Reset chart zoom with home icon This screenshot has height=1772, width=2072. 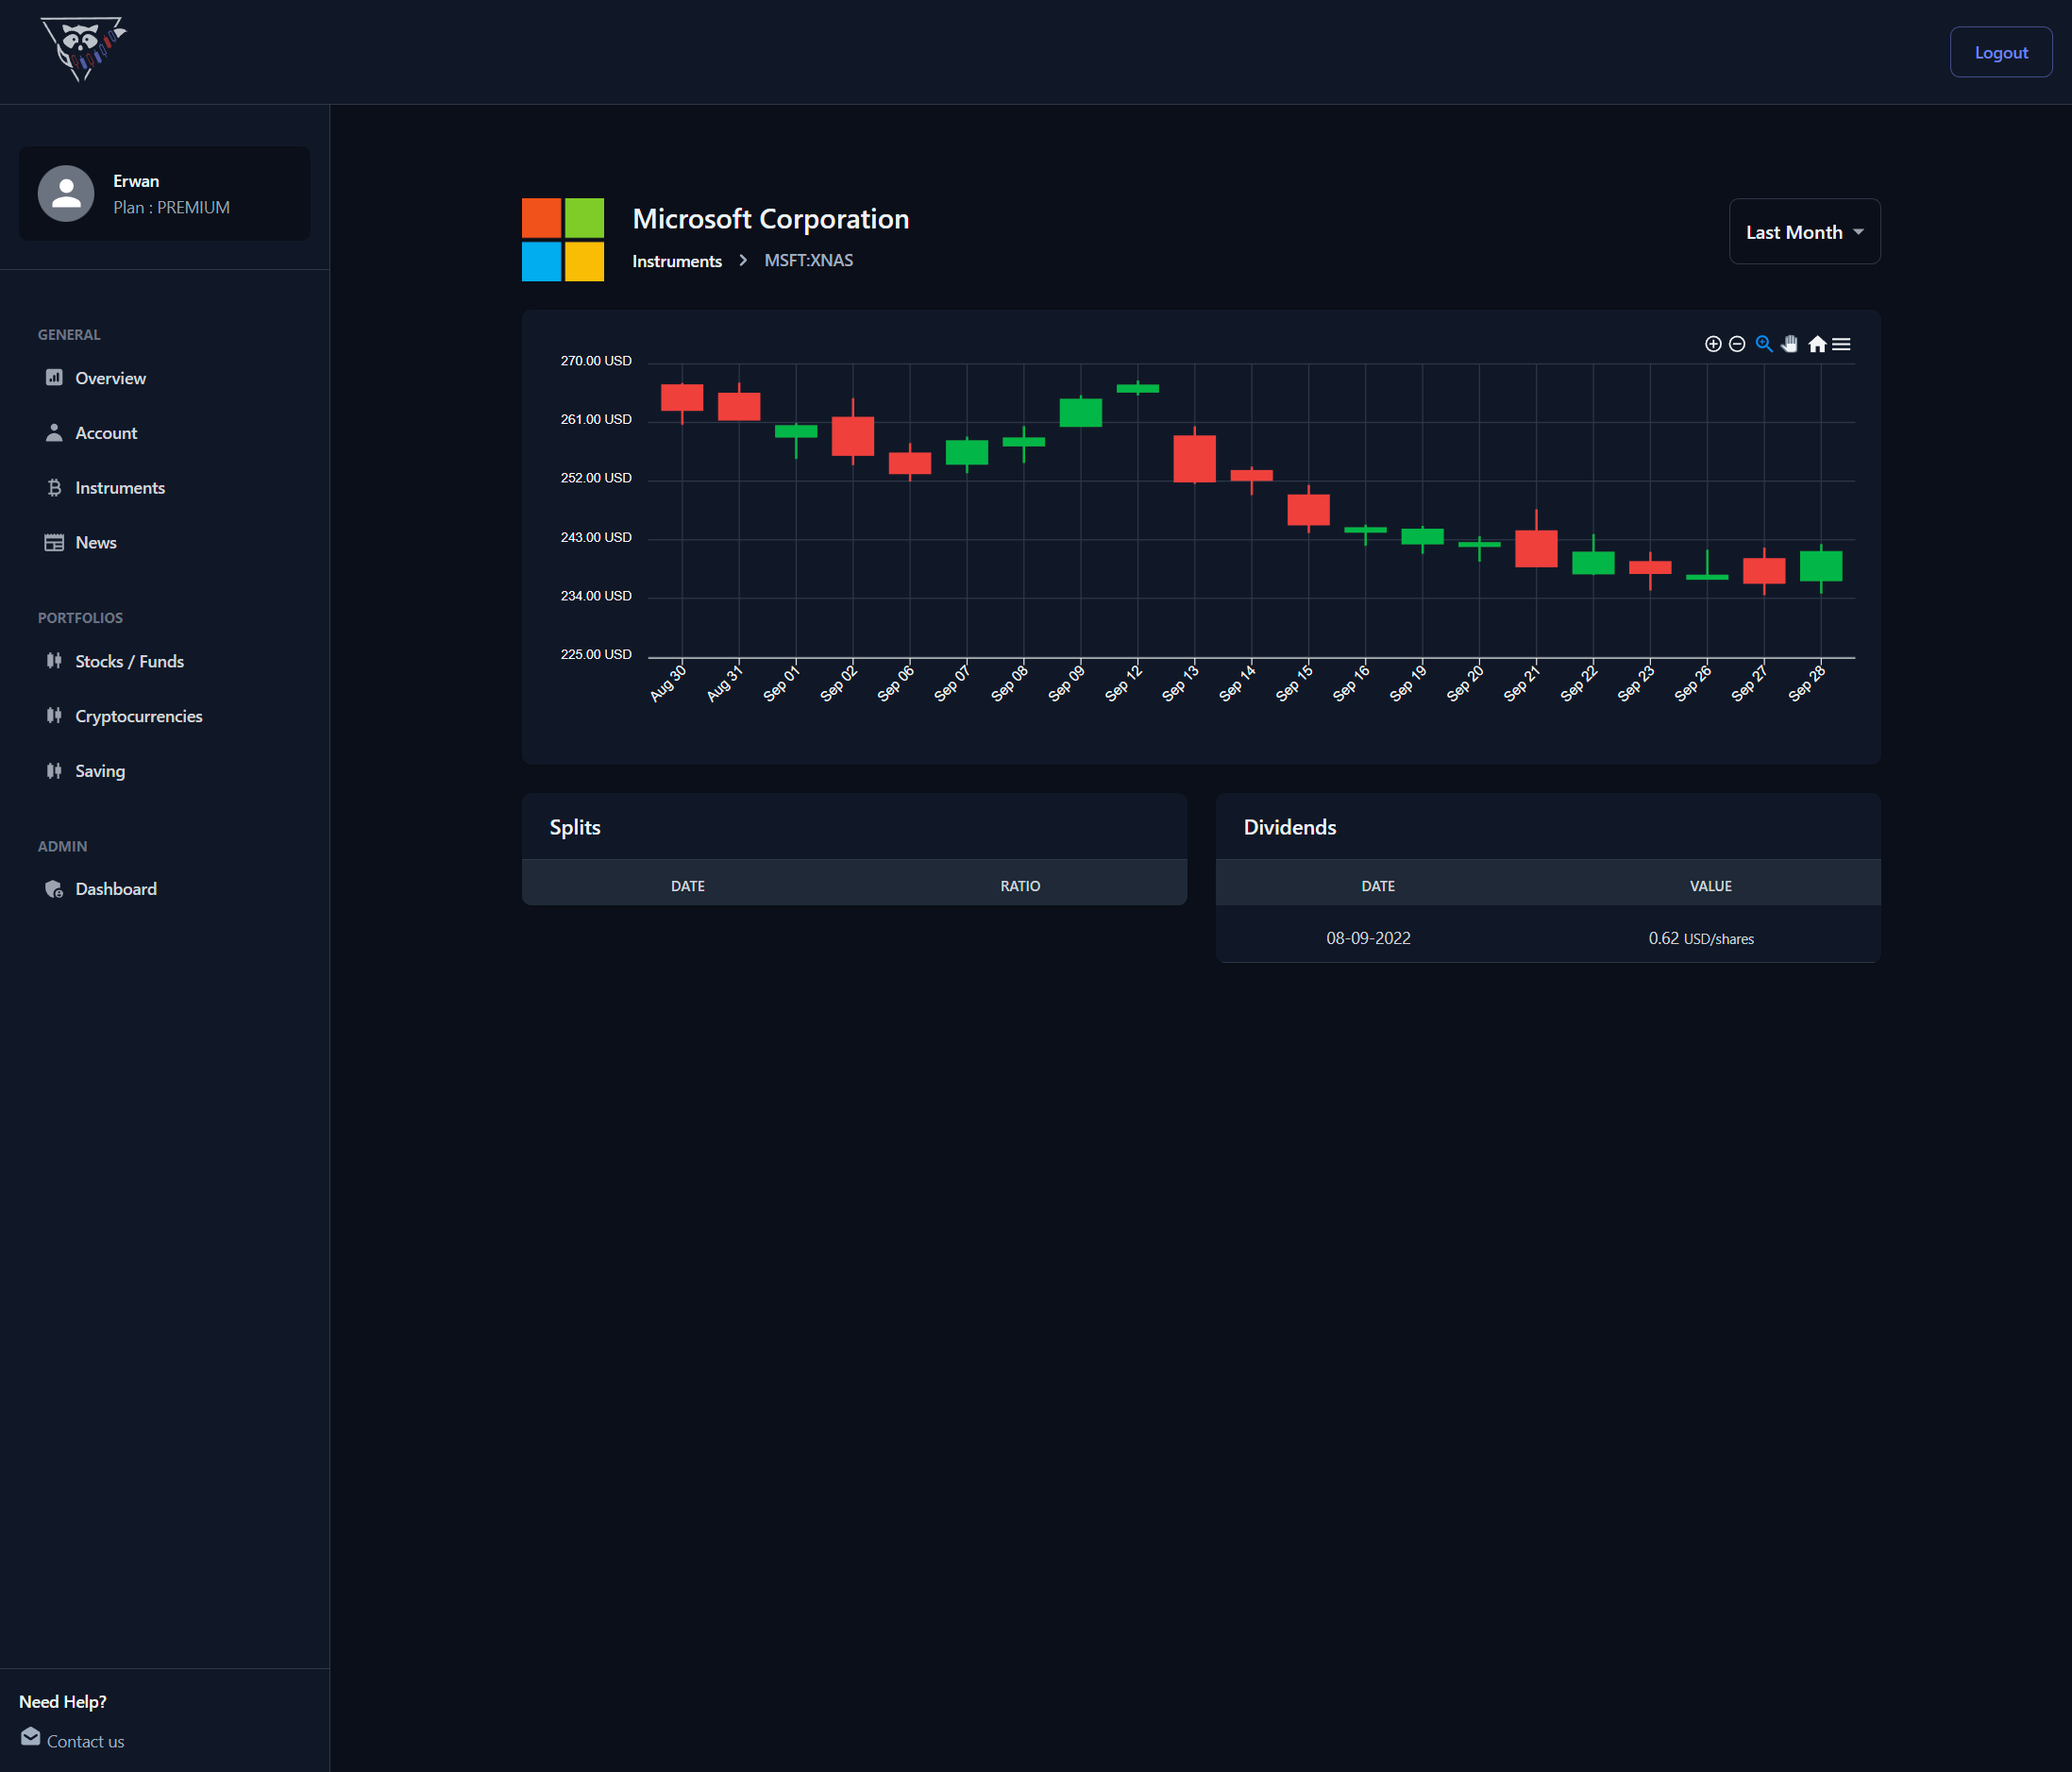[x=1817, y=344]
